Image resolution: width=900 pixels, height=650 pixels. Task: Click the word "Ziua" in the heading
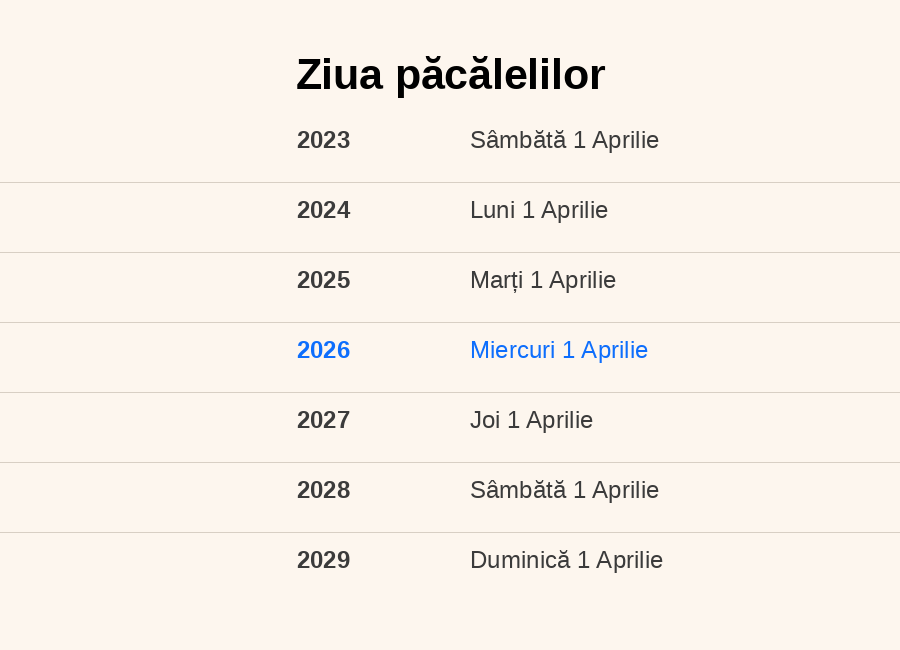coord(339,75)
